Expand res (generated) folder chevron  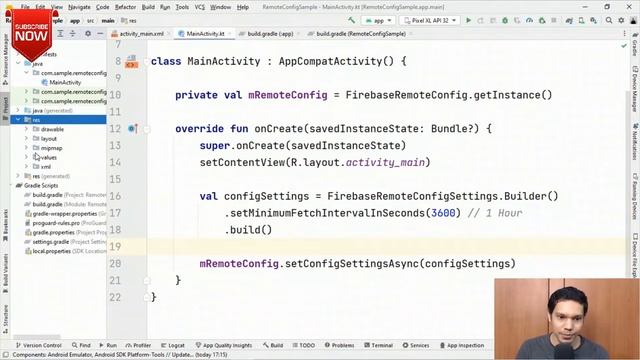(x=18, y=176)
